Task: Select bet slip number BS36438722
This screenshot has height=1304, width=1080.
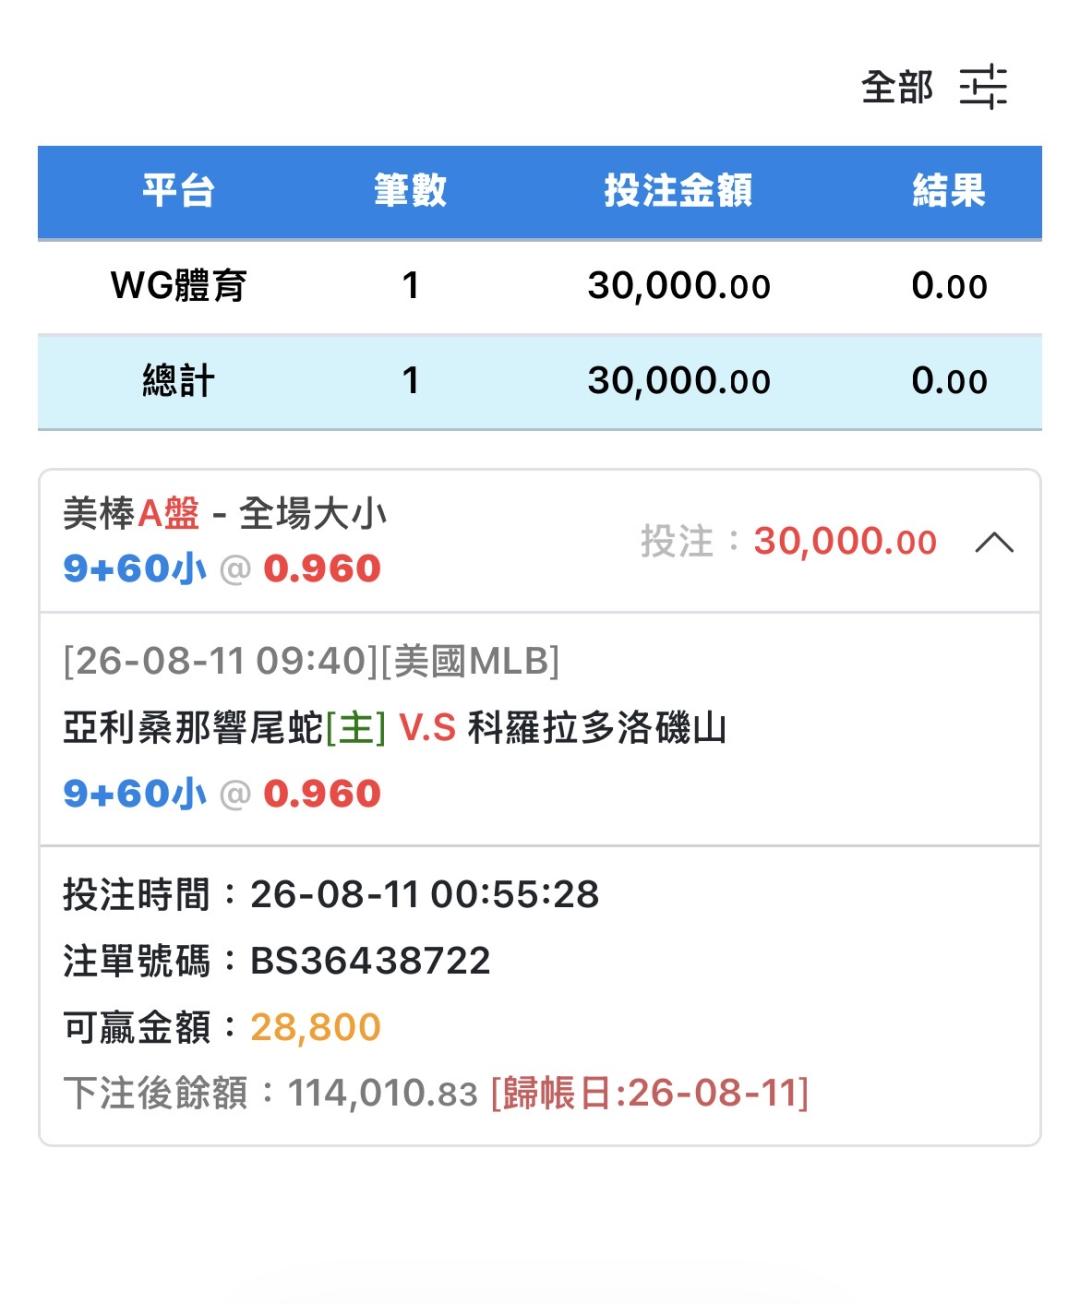Action: coord(370,961)
